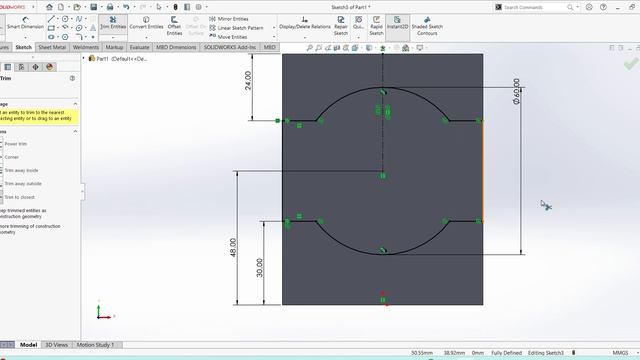This screenshot has width=640, height=360.
Task: Switch to the Sketch tab
Action: point(24,47)
